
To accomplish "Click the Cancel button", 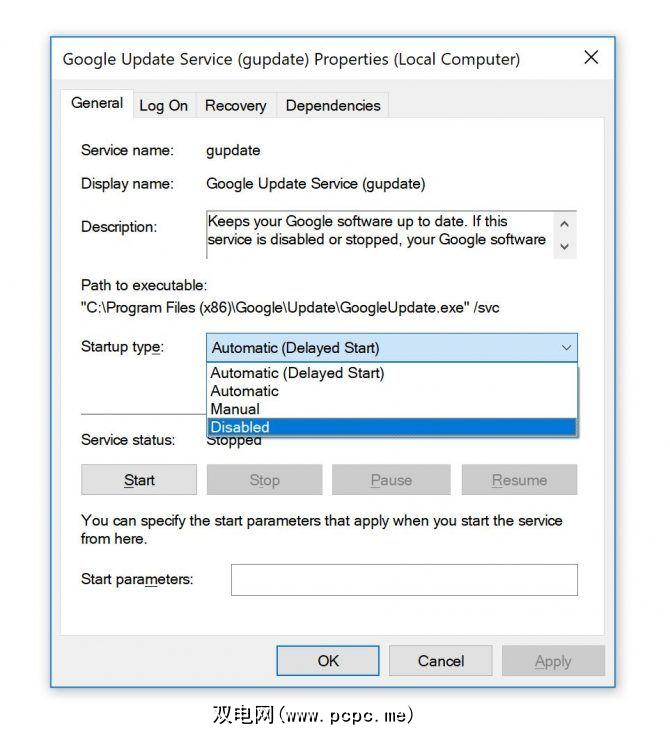I will [441, 661].
